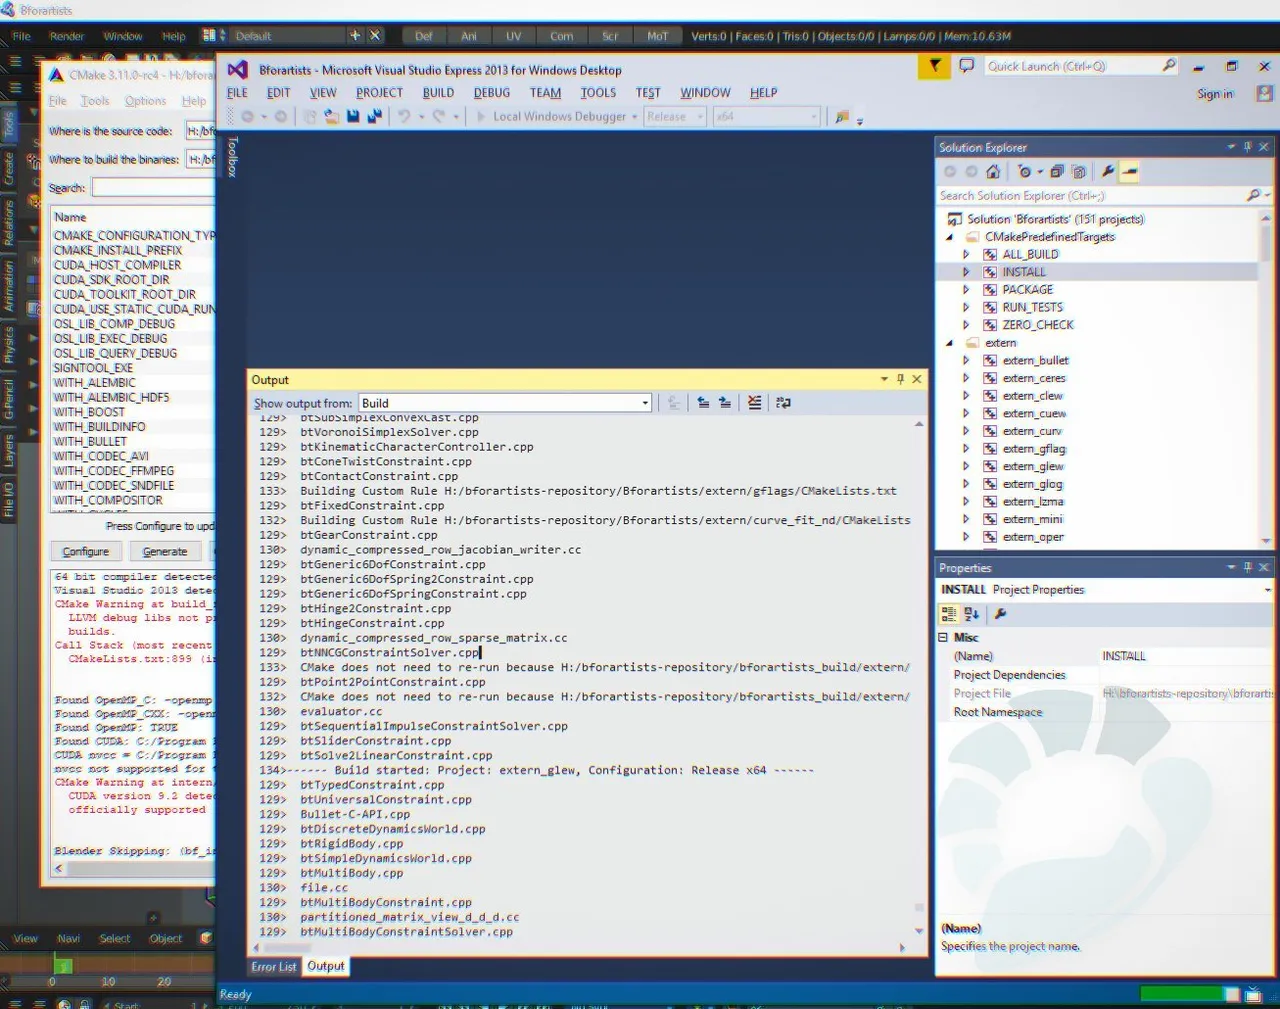The height and width of the screenshot is (1009, 1280).
Task: Click the Save icon in Visual Studio toolbar
Action: [353, 116]
